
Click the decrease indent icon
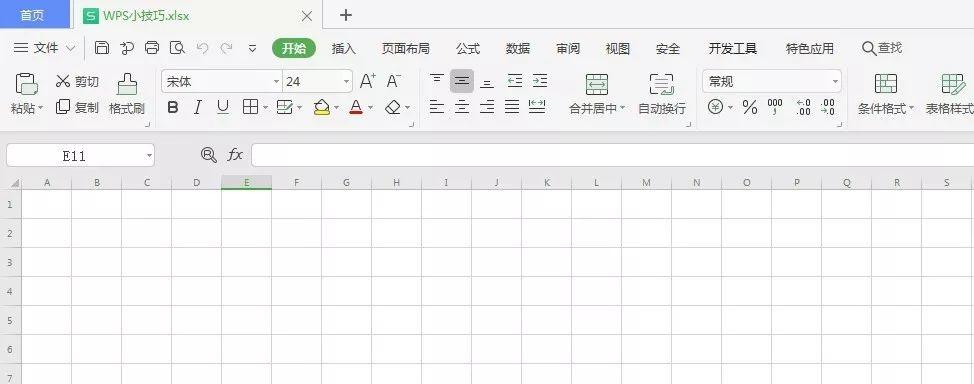514,81
